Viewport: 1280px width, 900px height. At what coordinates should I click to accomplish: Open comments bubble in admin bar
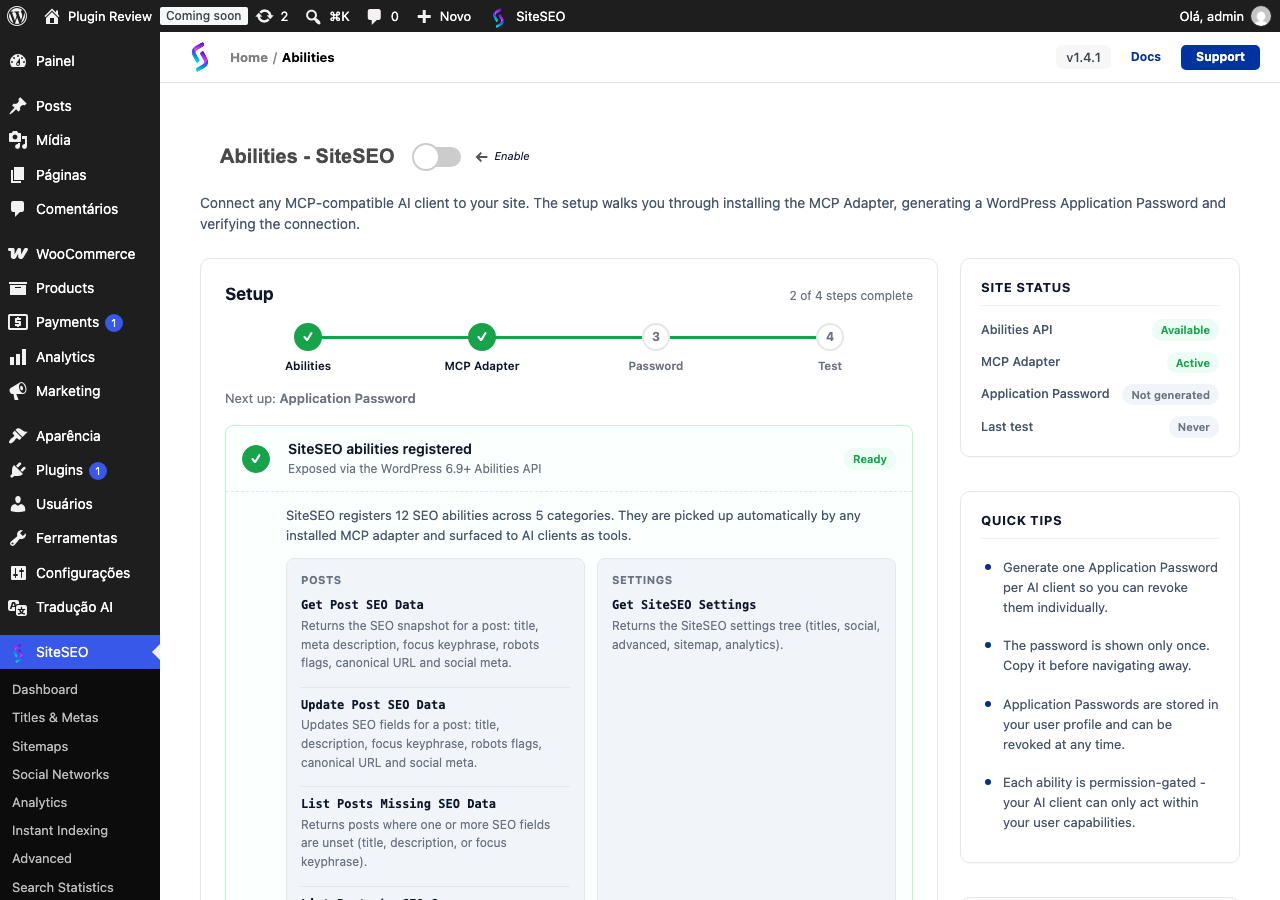click(x=374, y=16)
